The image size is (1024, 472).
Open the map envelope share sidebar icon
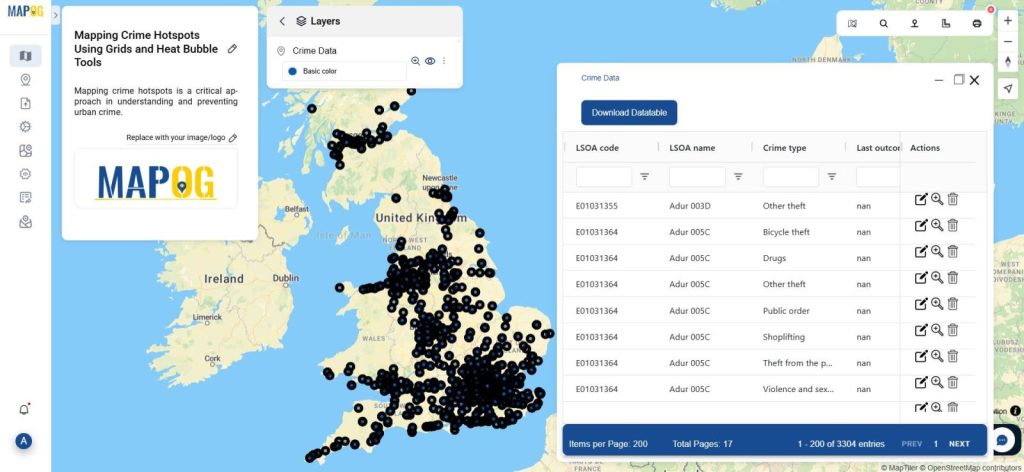coord(25,222)
